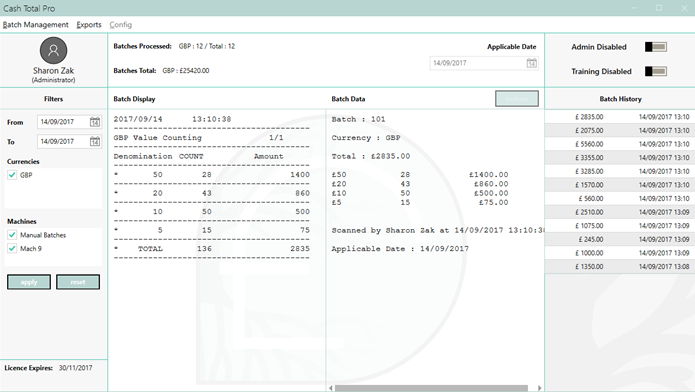Uncheck the Mach 9 machine checkbox
This screenshot has height=392, width=695.
tap(12, 249)
